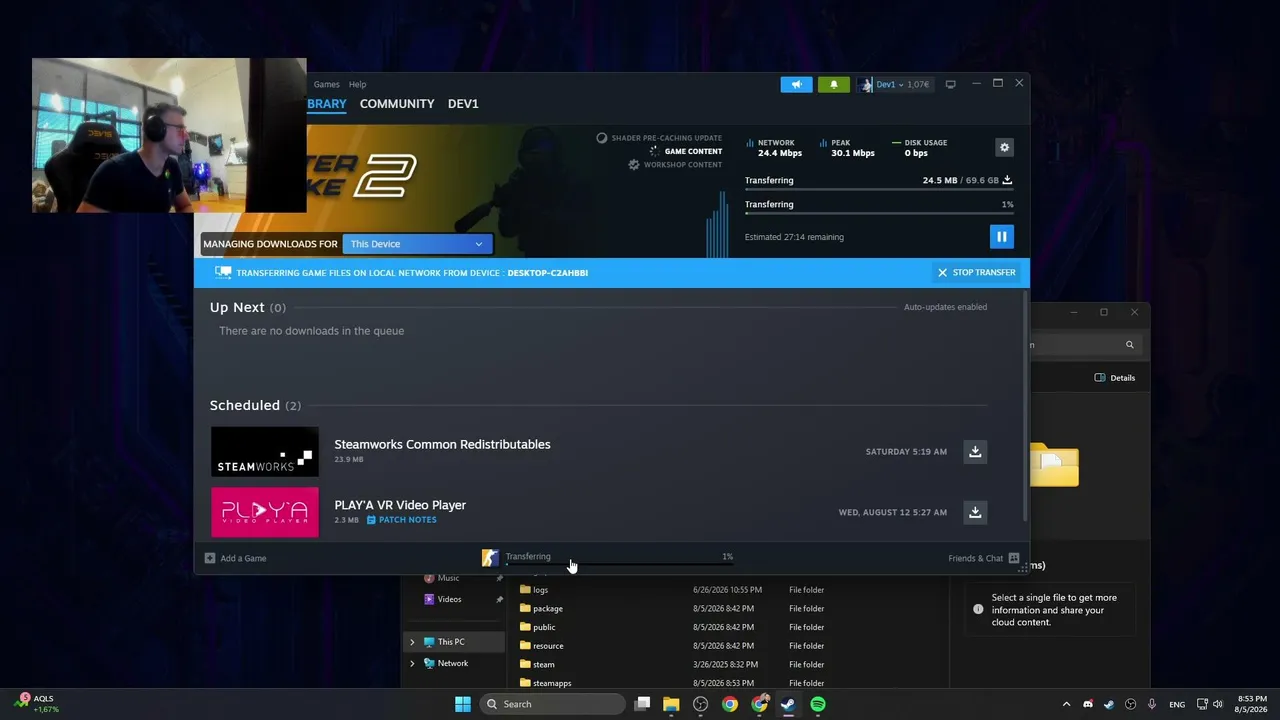Click the Workshop Content gear icon
Screen dimensions: 1280x720
633,165
